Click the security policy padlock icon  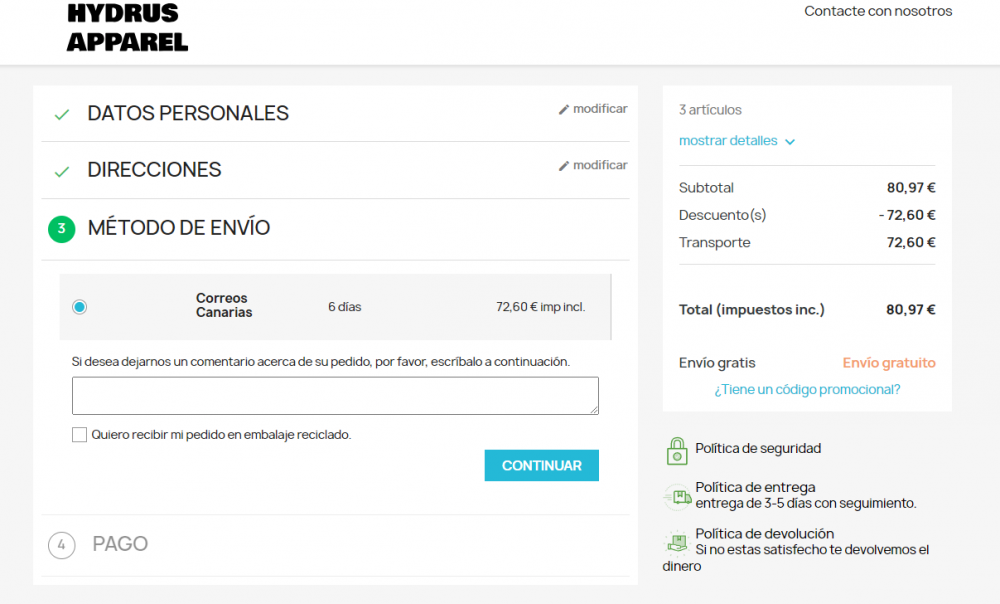click(x=677, y=451)
